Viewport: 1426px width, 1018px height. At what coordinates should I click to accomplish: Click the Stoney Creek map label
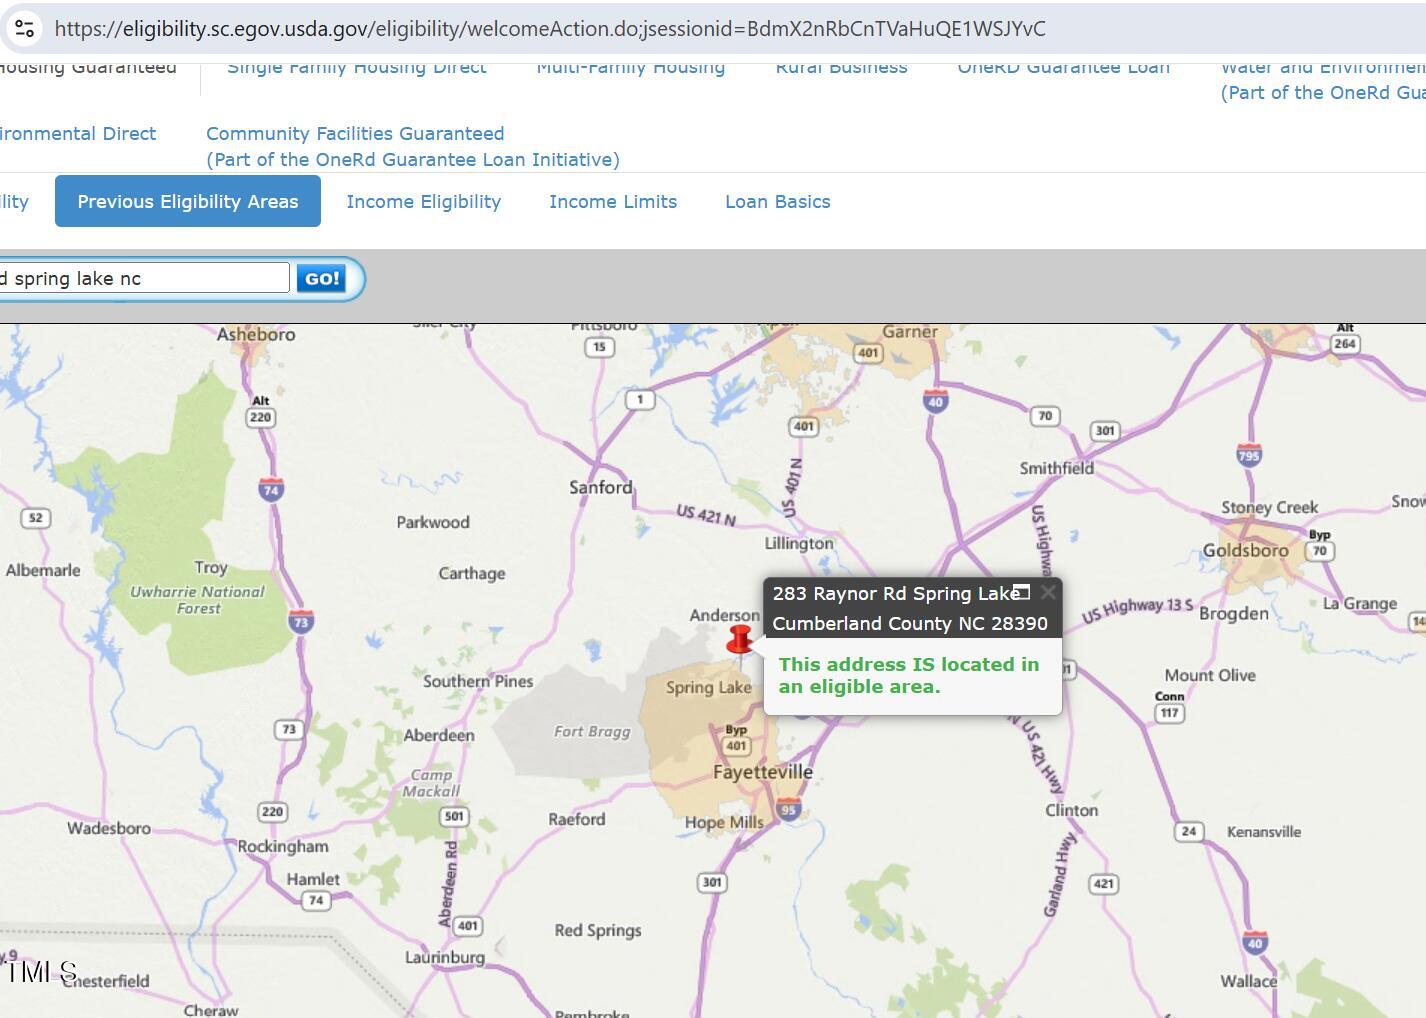click(x=1270, y=507)
